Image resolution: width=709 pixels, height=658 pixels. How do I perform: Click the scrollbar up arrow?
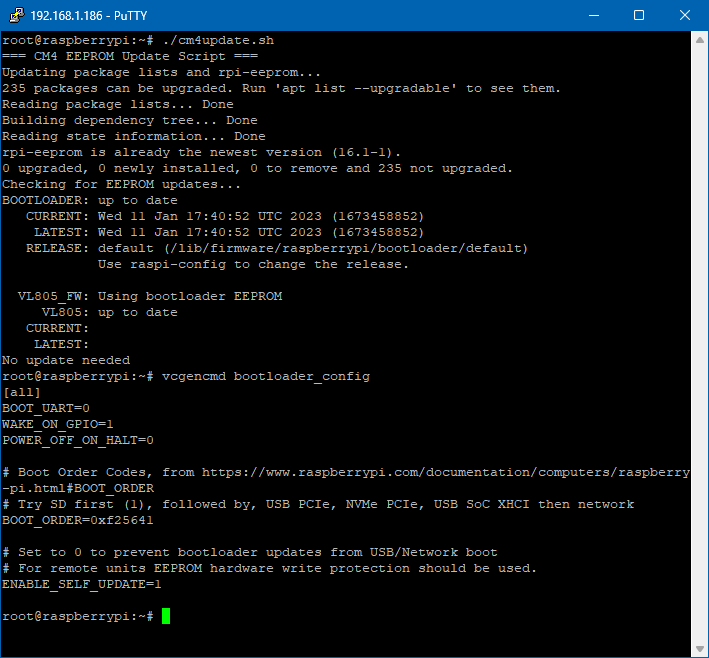[x=699, y=39]
